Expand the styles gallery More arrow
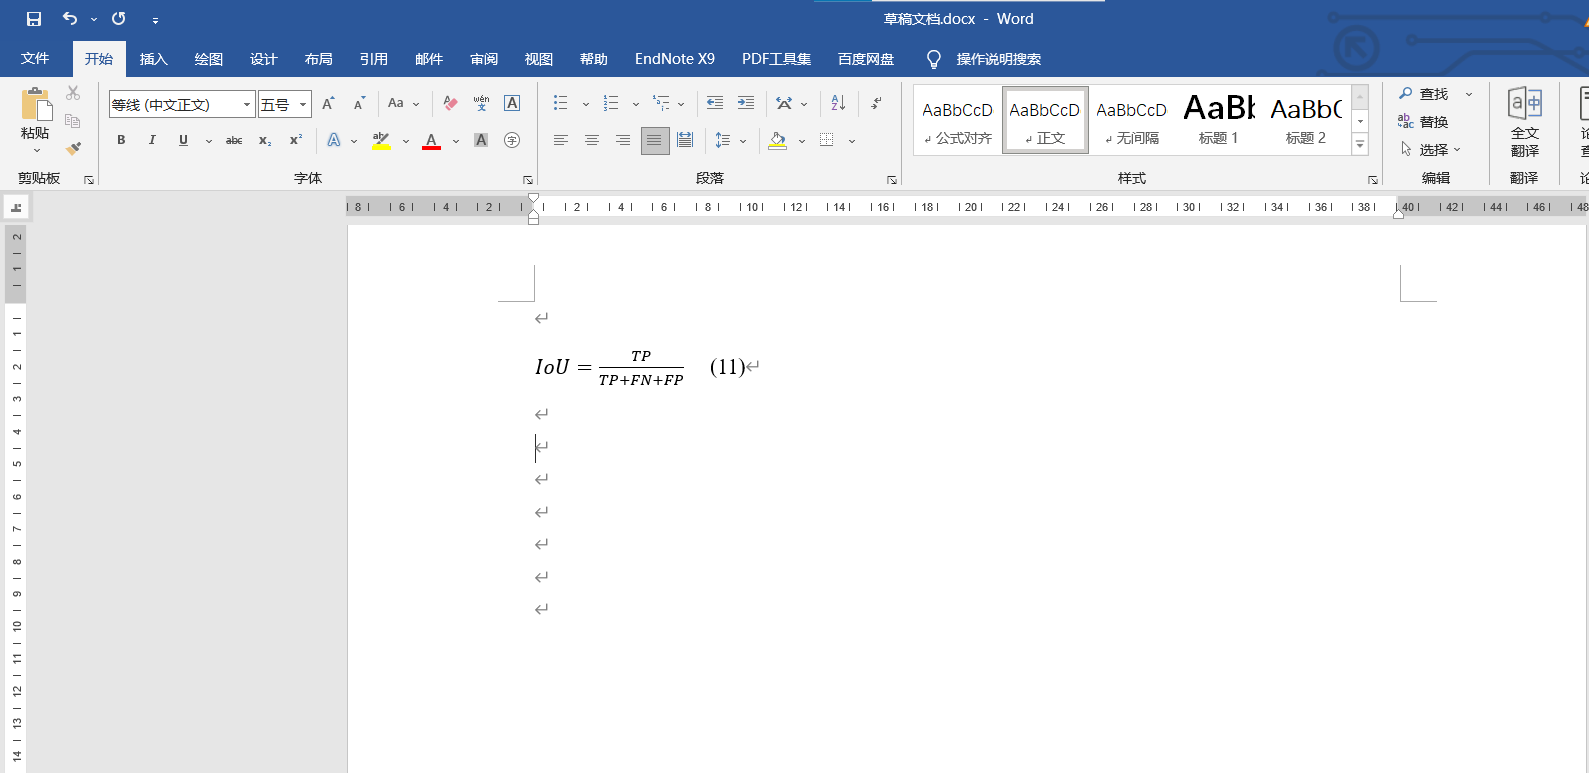Screen dimensions: 1589x773 pyautogui.click(x=1360, y=145)
